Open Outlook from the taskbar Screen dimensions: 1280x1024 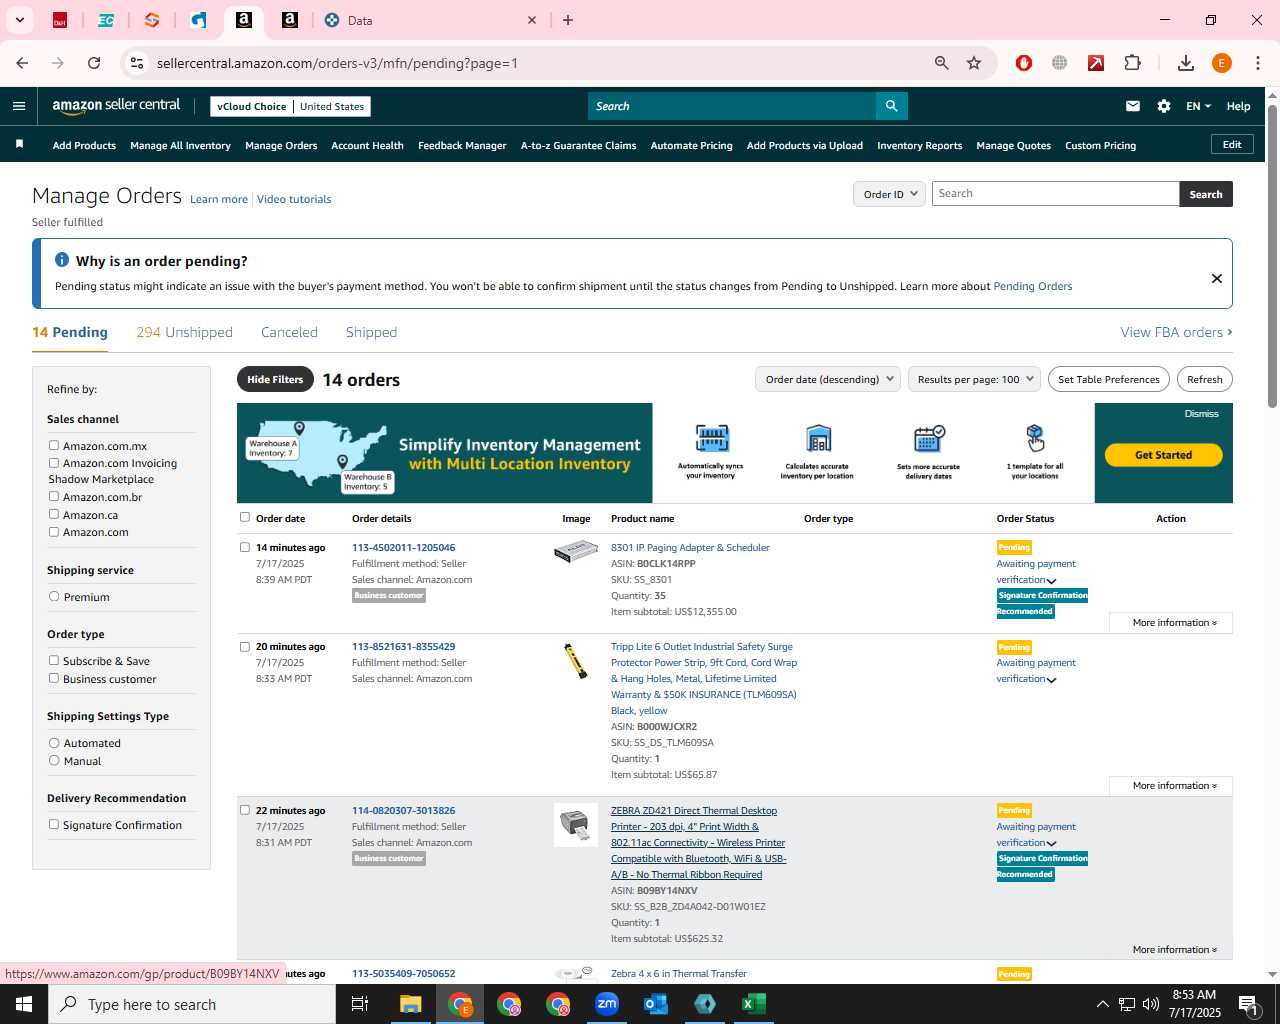click(x=656, y=1004)
